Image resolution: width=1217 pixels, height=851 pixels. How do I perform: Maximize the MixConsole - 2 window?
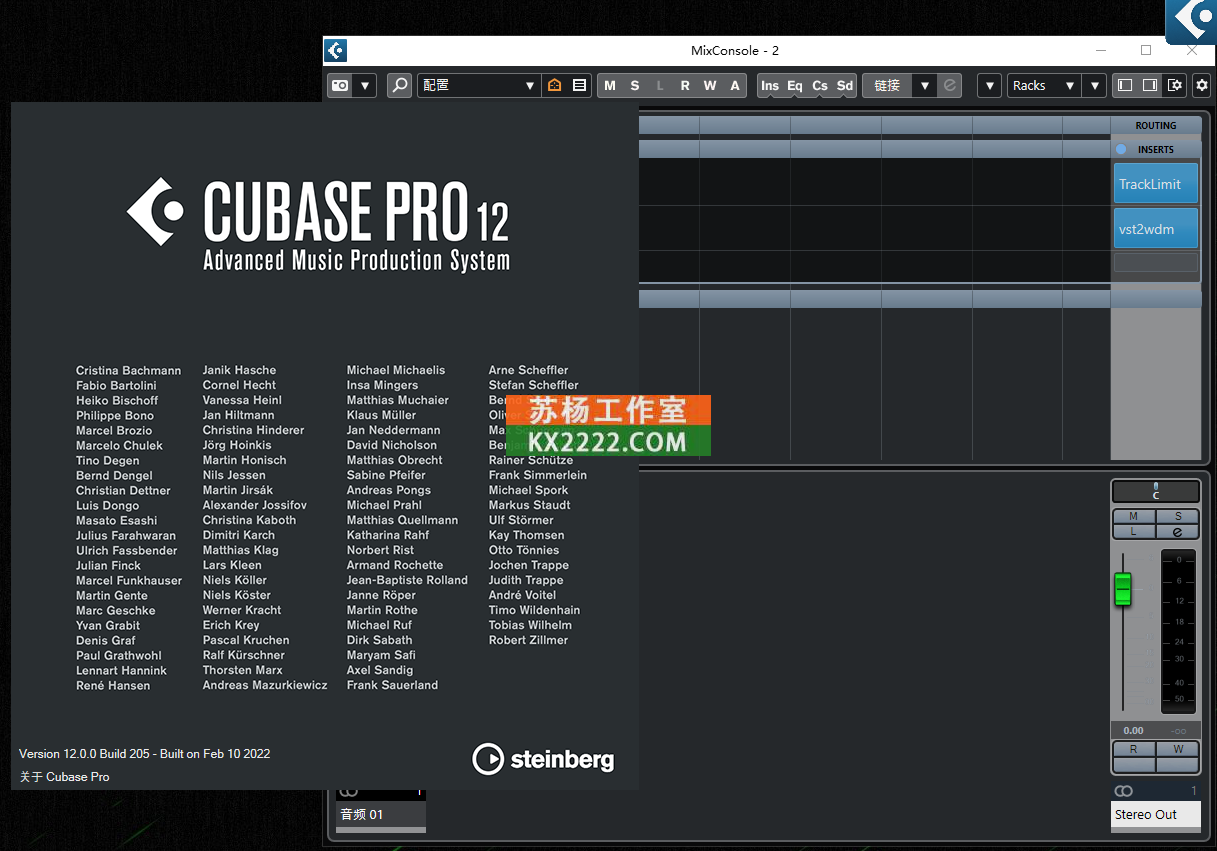(1146, 50)
